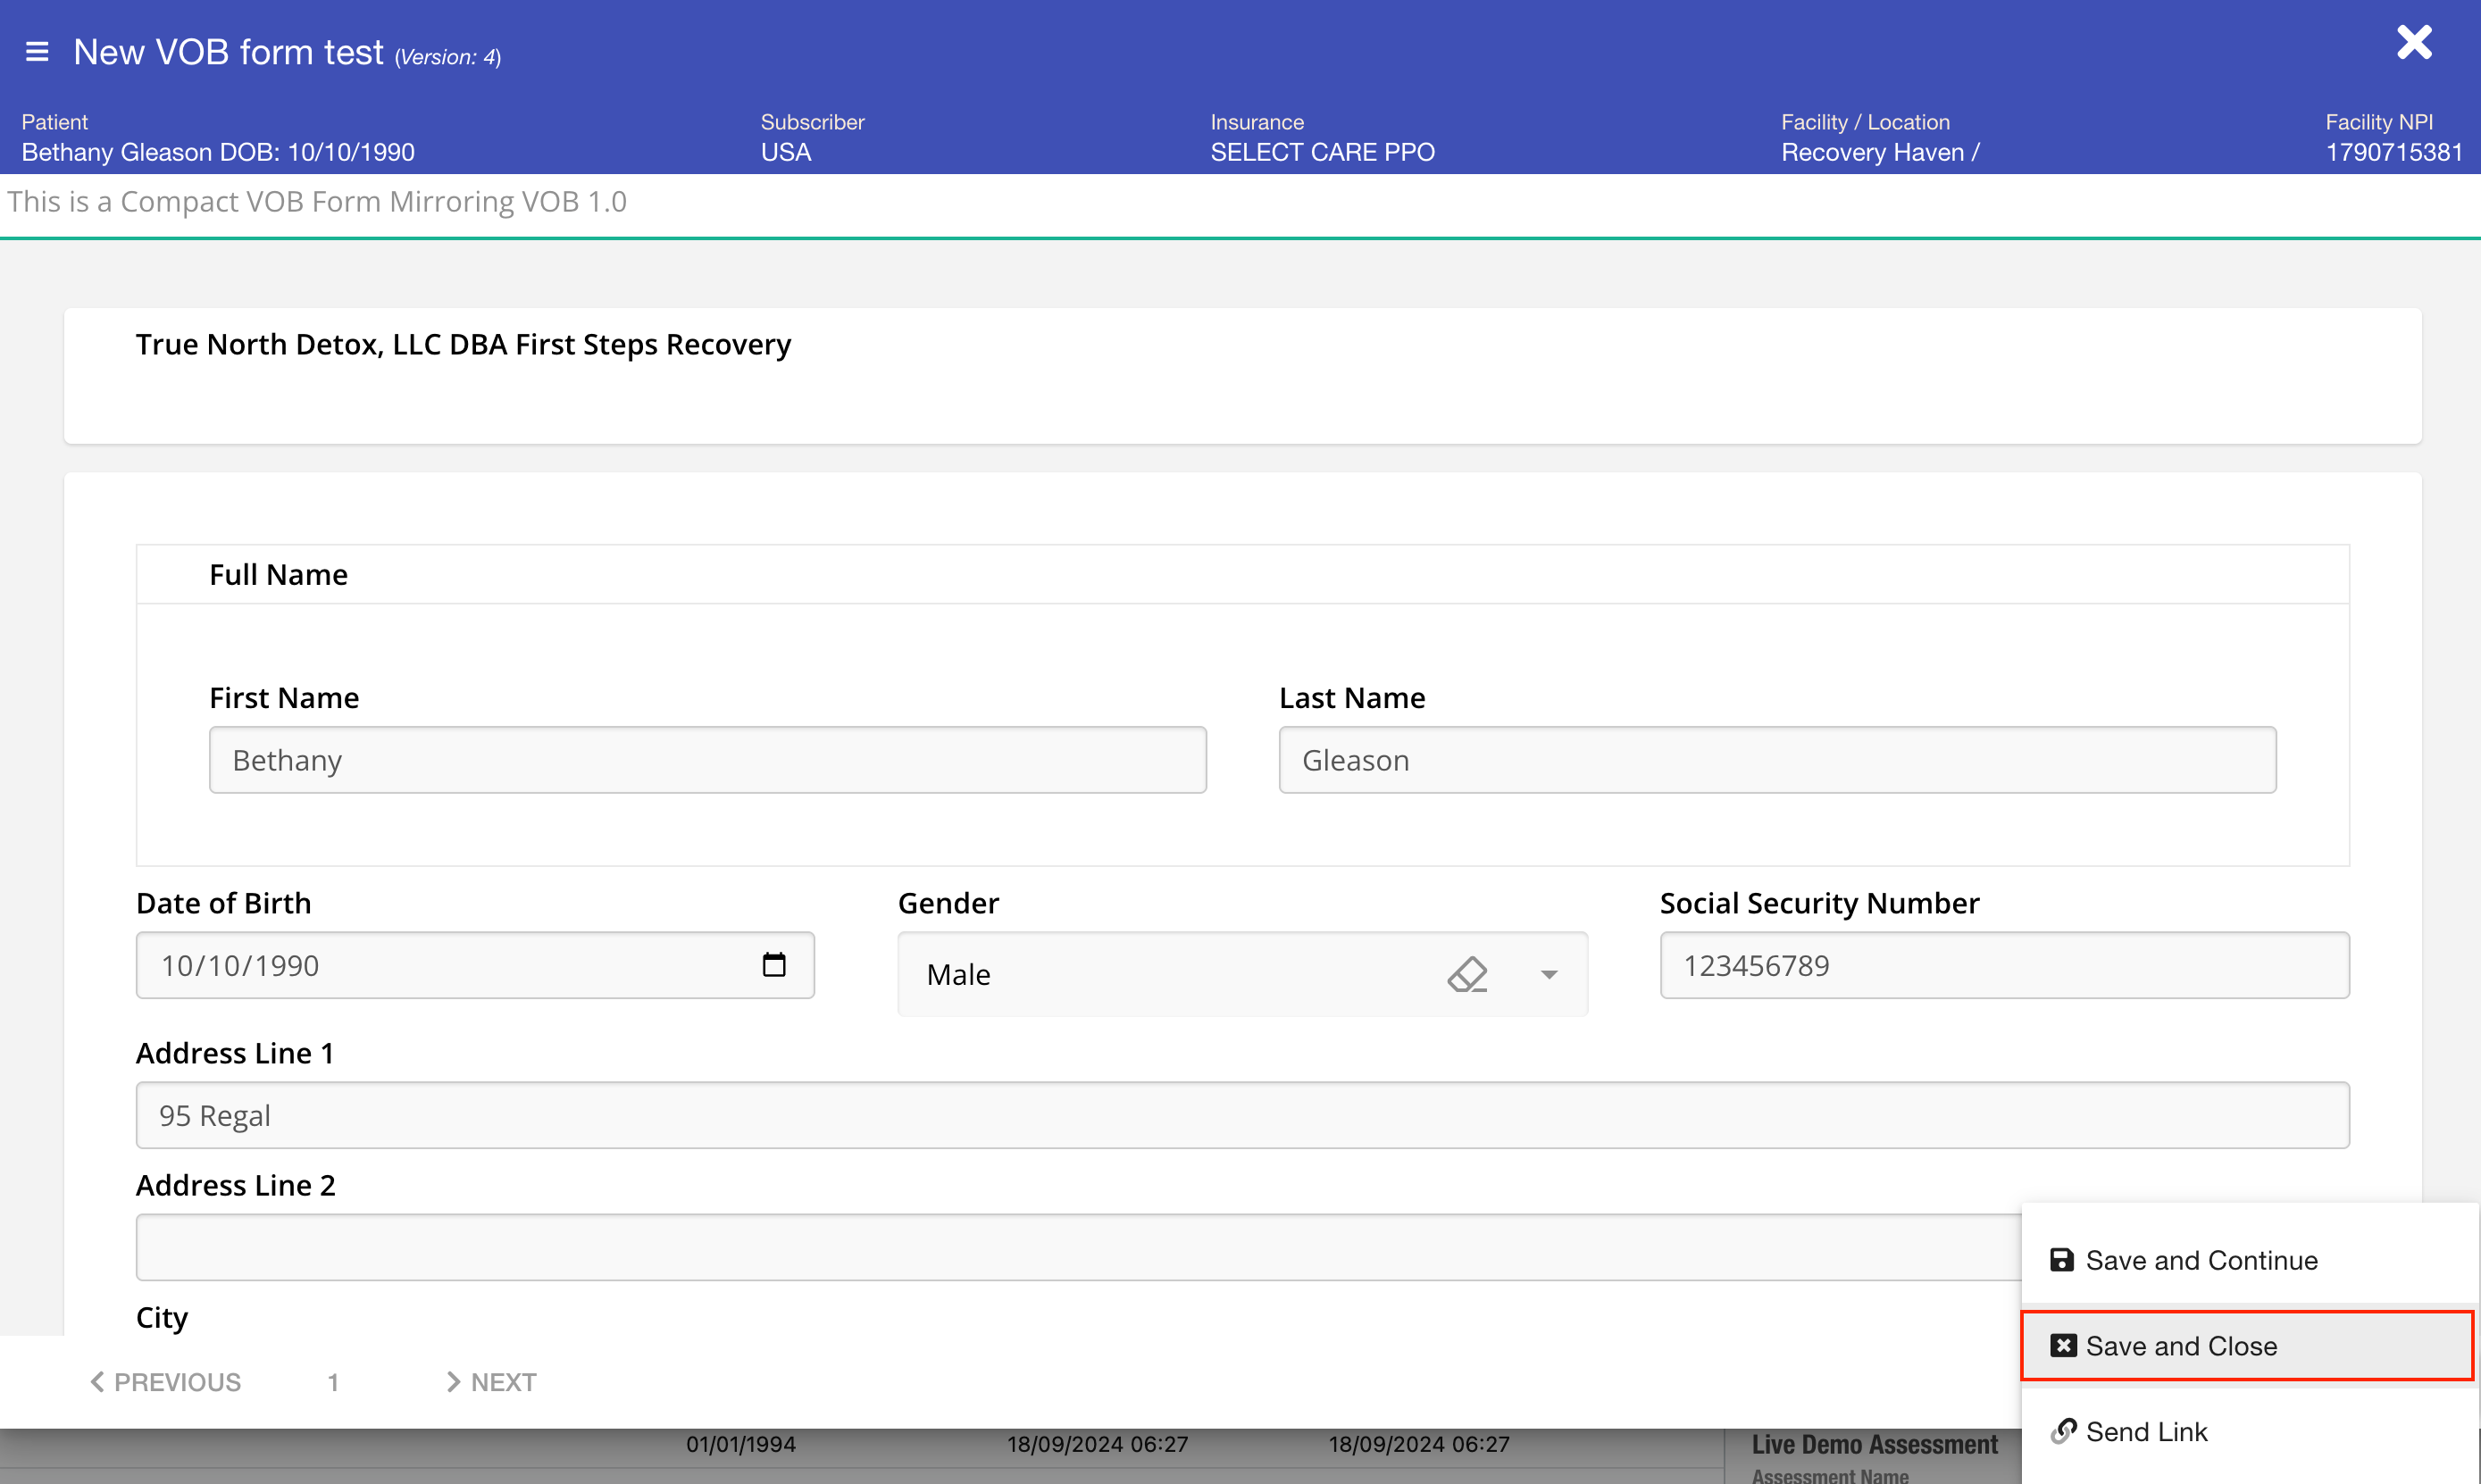Click the Send Link chain icon

tap(2062, 1432)
